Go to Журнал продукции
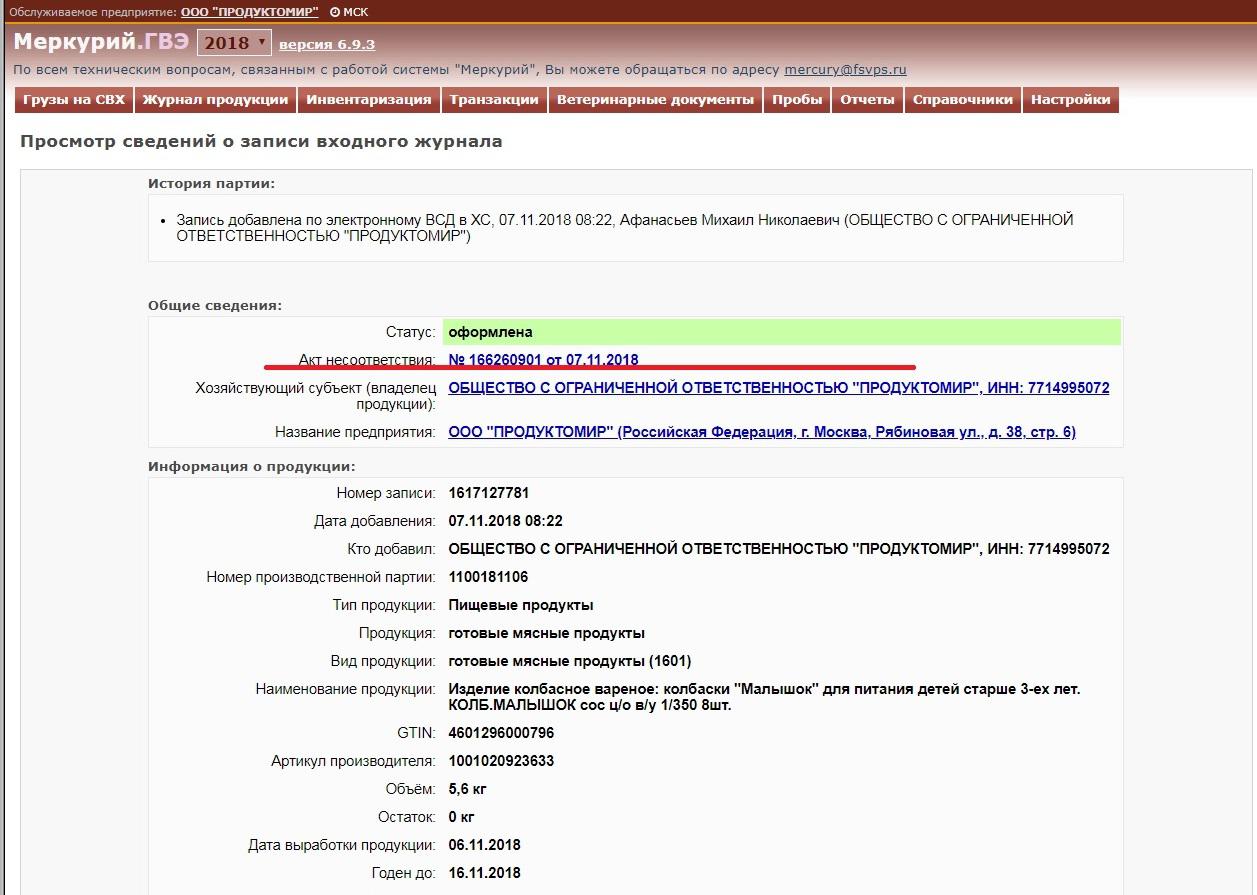This screenshot has width=1257, height=895. (x=215, y=100)
